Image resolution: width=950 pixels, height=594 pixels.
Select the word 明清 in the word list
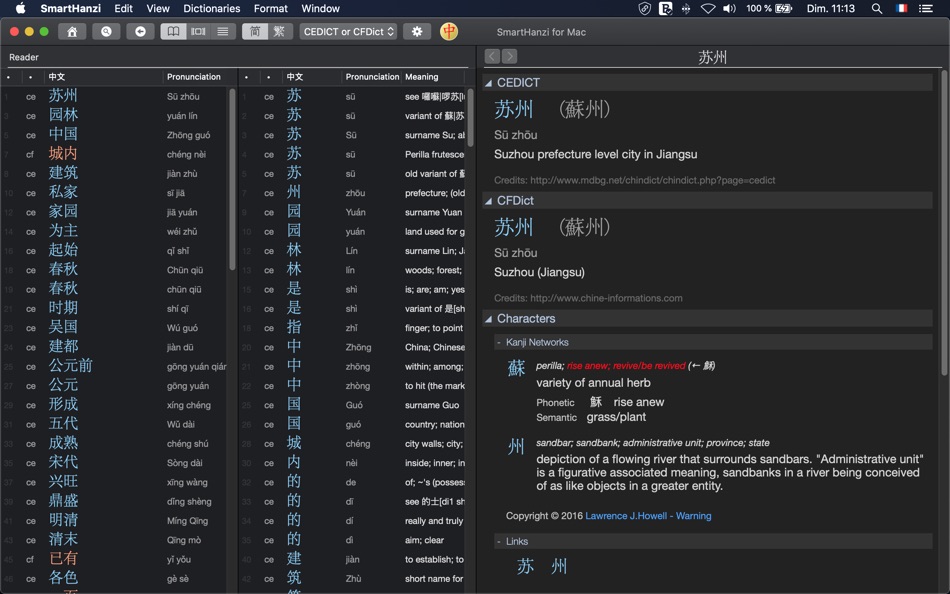(63, 521)
